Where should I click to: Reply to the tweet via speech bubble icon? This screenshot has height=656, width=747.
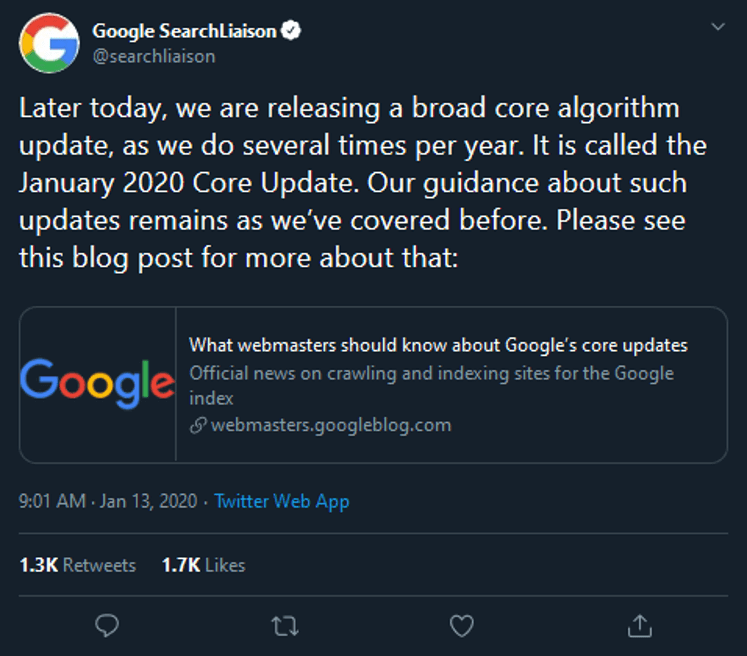107,626
